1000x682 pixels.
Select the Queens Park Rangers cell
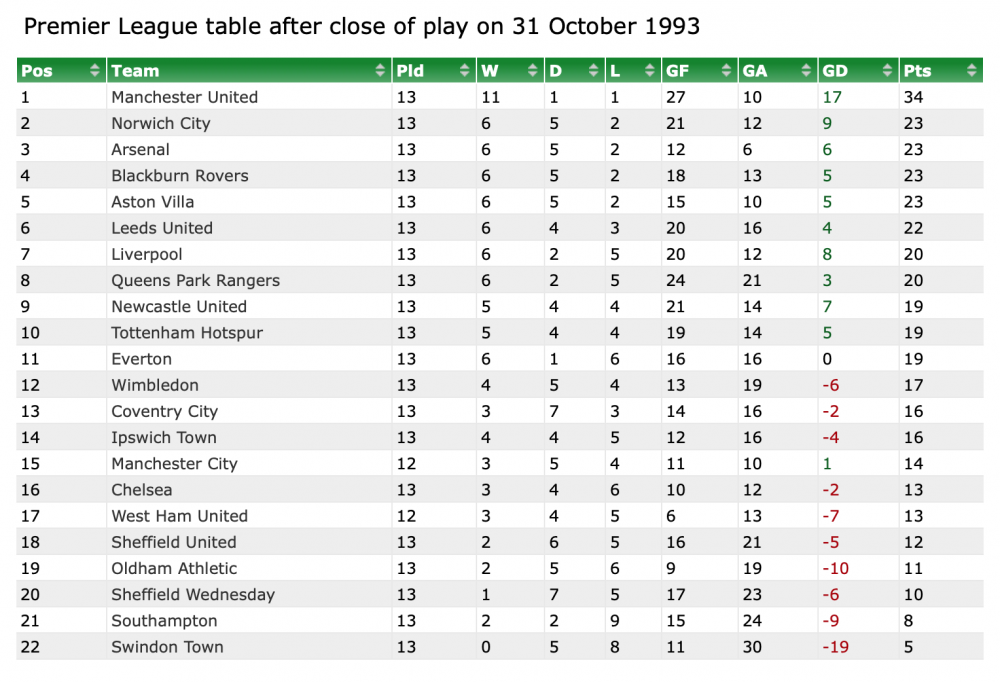click(x=195, y=280)
